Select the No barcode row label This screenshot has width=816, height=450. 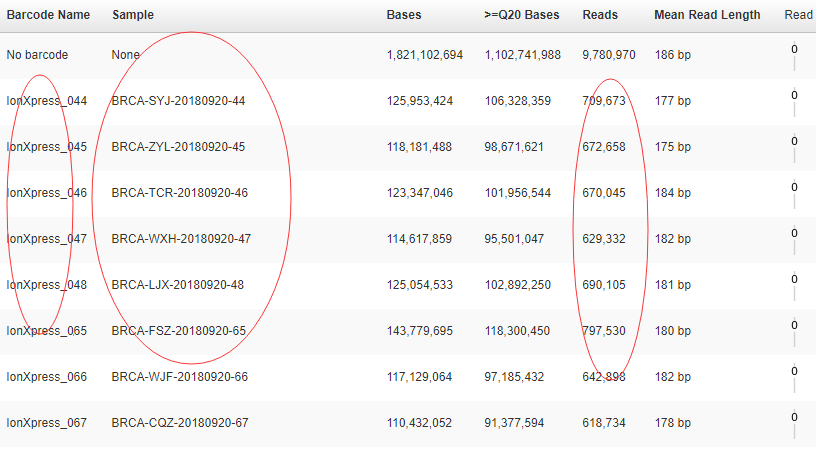[x=37, y=55]
